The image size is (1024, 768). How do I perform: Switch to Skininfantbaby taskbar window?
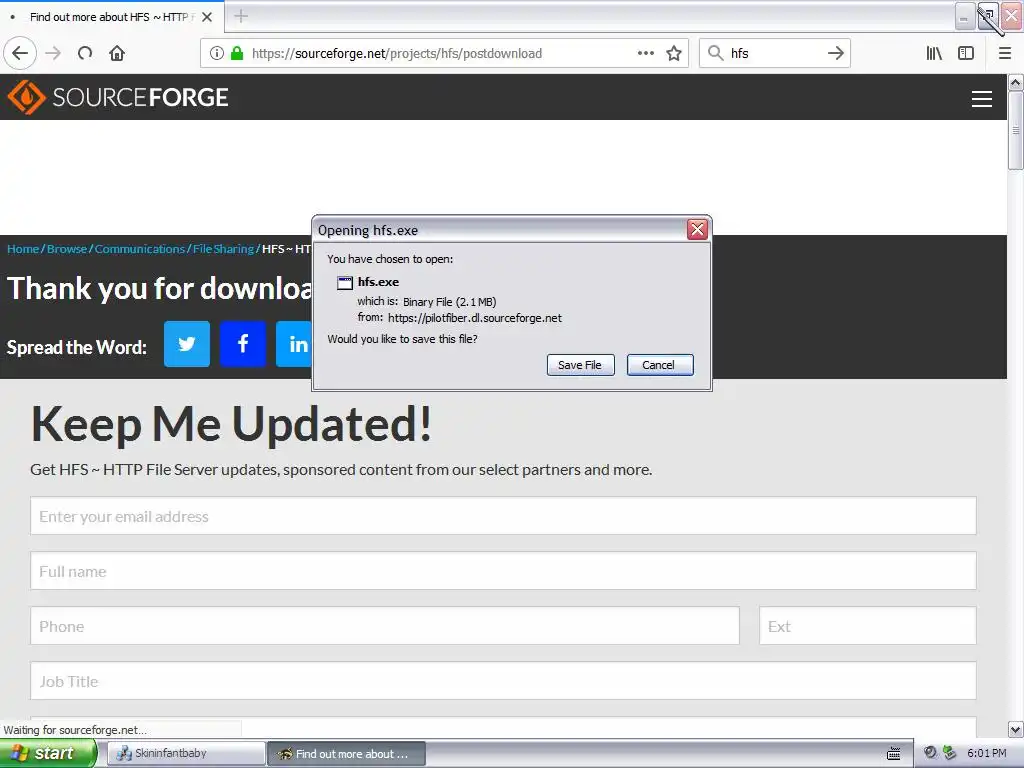186,754
